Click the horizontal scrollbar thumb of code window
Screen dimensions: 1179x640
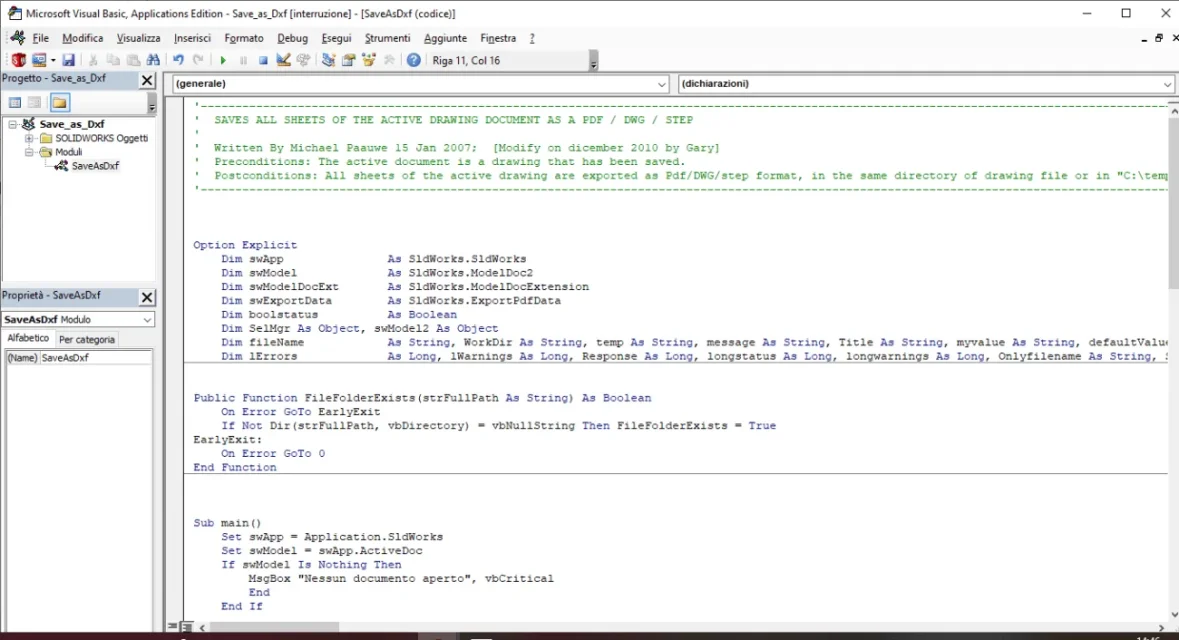tap(274, 627)
